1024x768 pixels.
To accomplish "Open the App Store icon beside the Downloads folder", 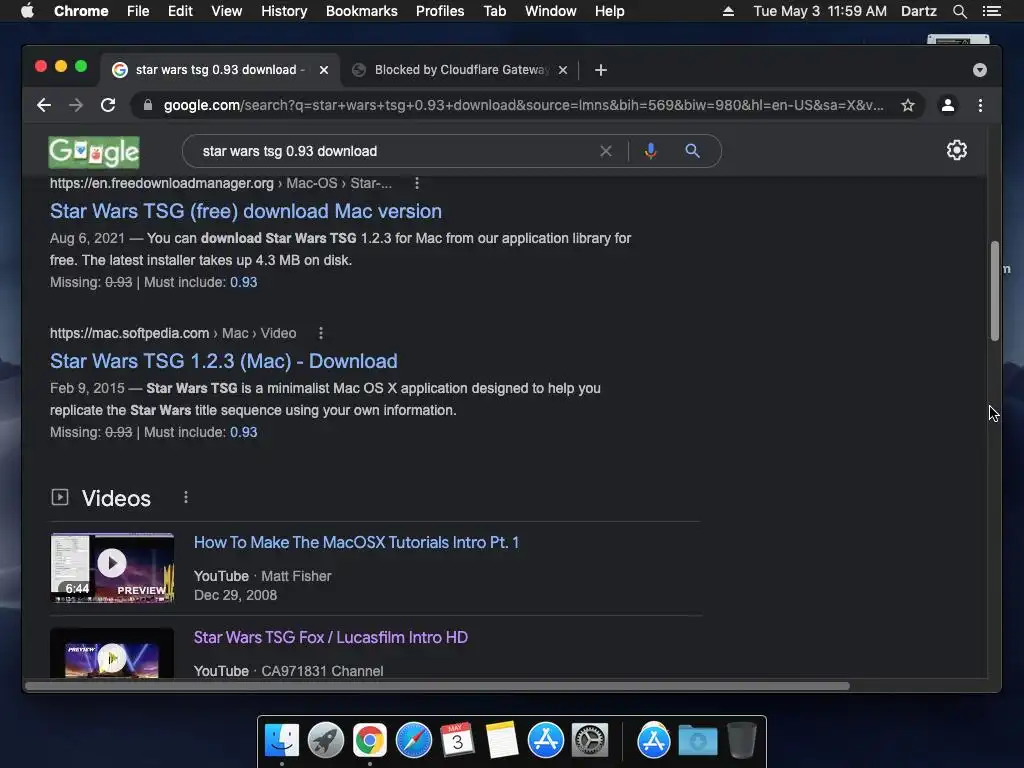I will tap(654, 740).
